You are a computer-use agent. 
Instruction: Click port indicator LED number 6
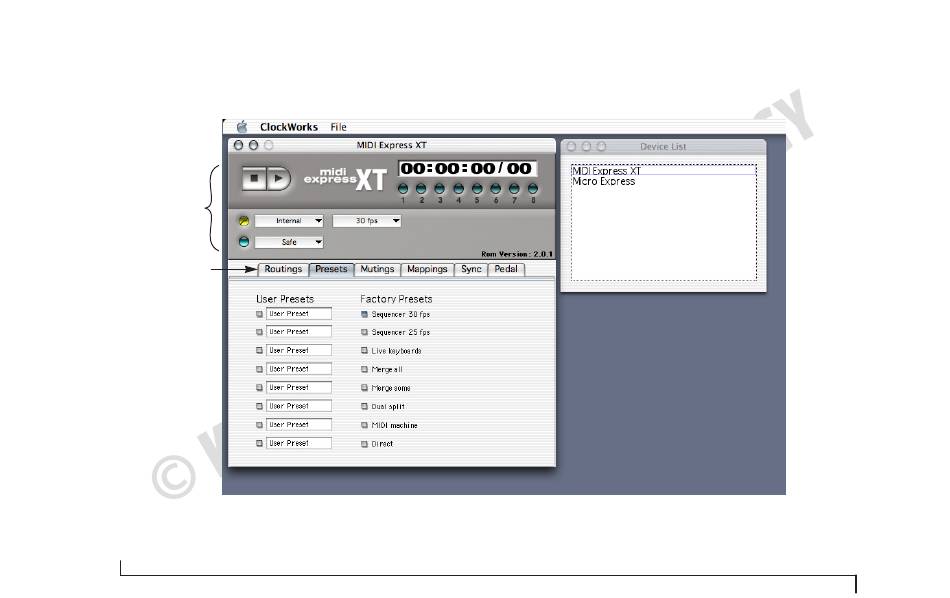coord(496,188)
